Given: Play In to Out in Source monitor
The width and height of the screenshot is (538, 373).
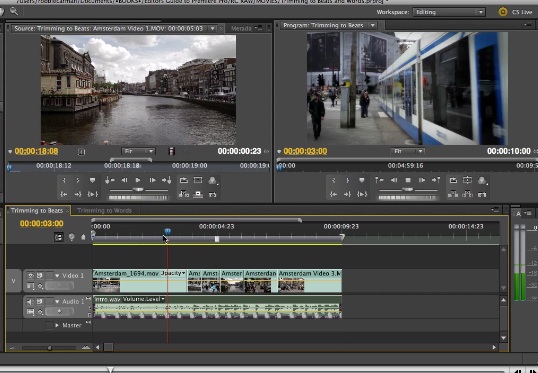Looking at the screenshot, I should point(93,194).
